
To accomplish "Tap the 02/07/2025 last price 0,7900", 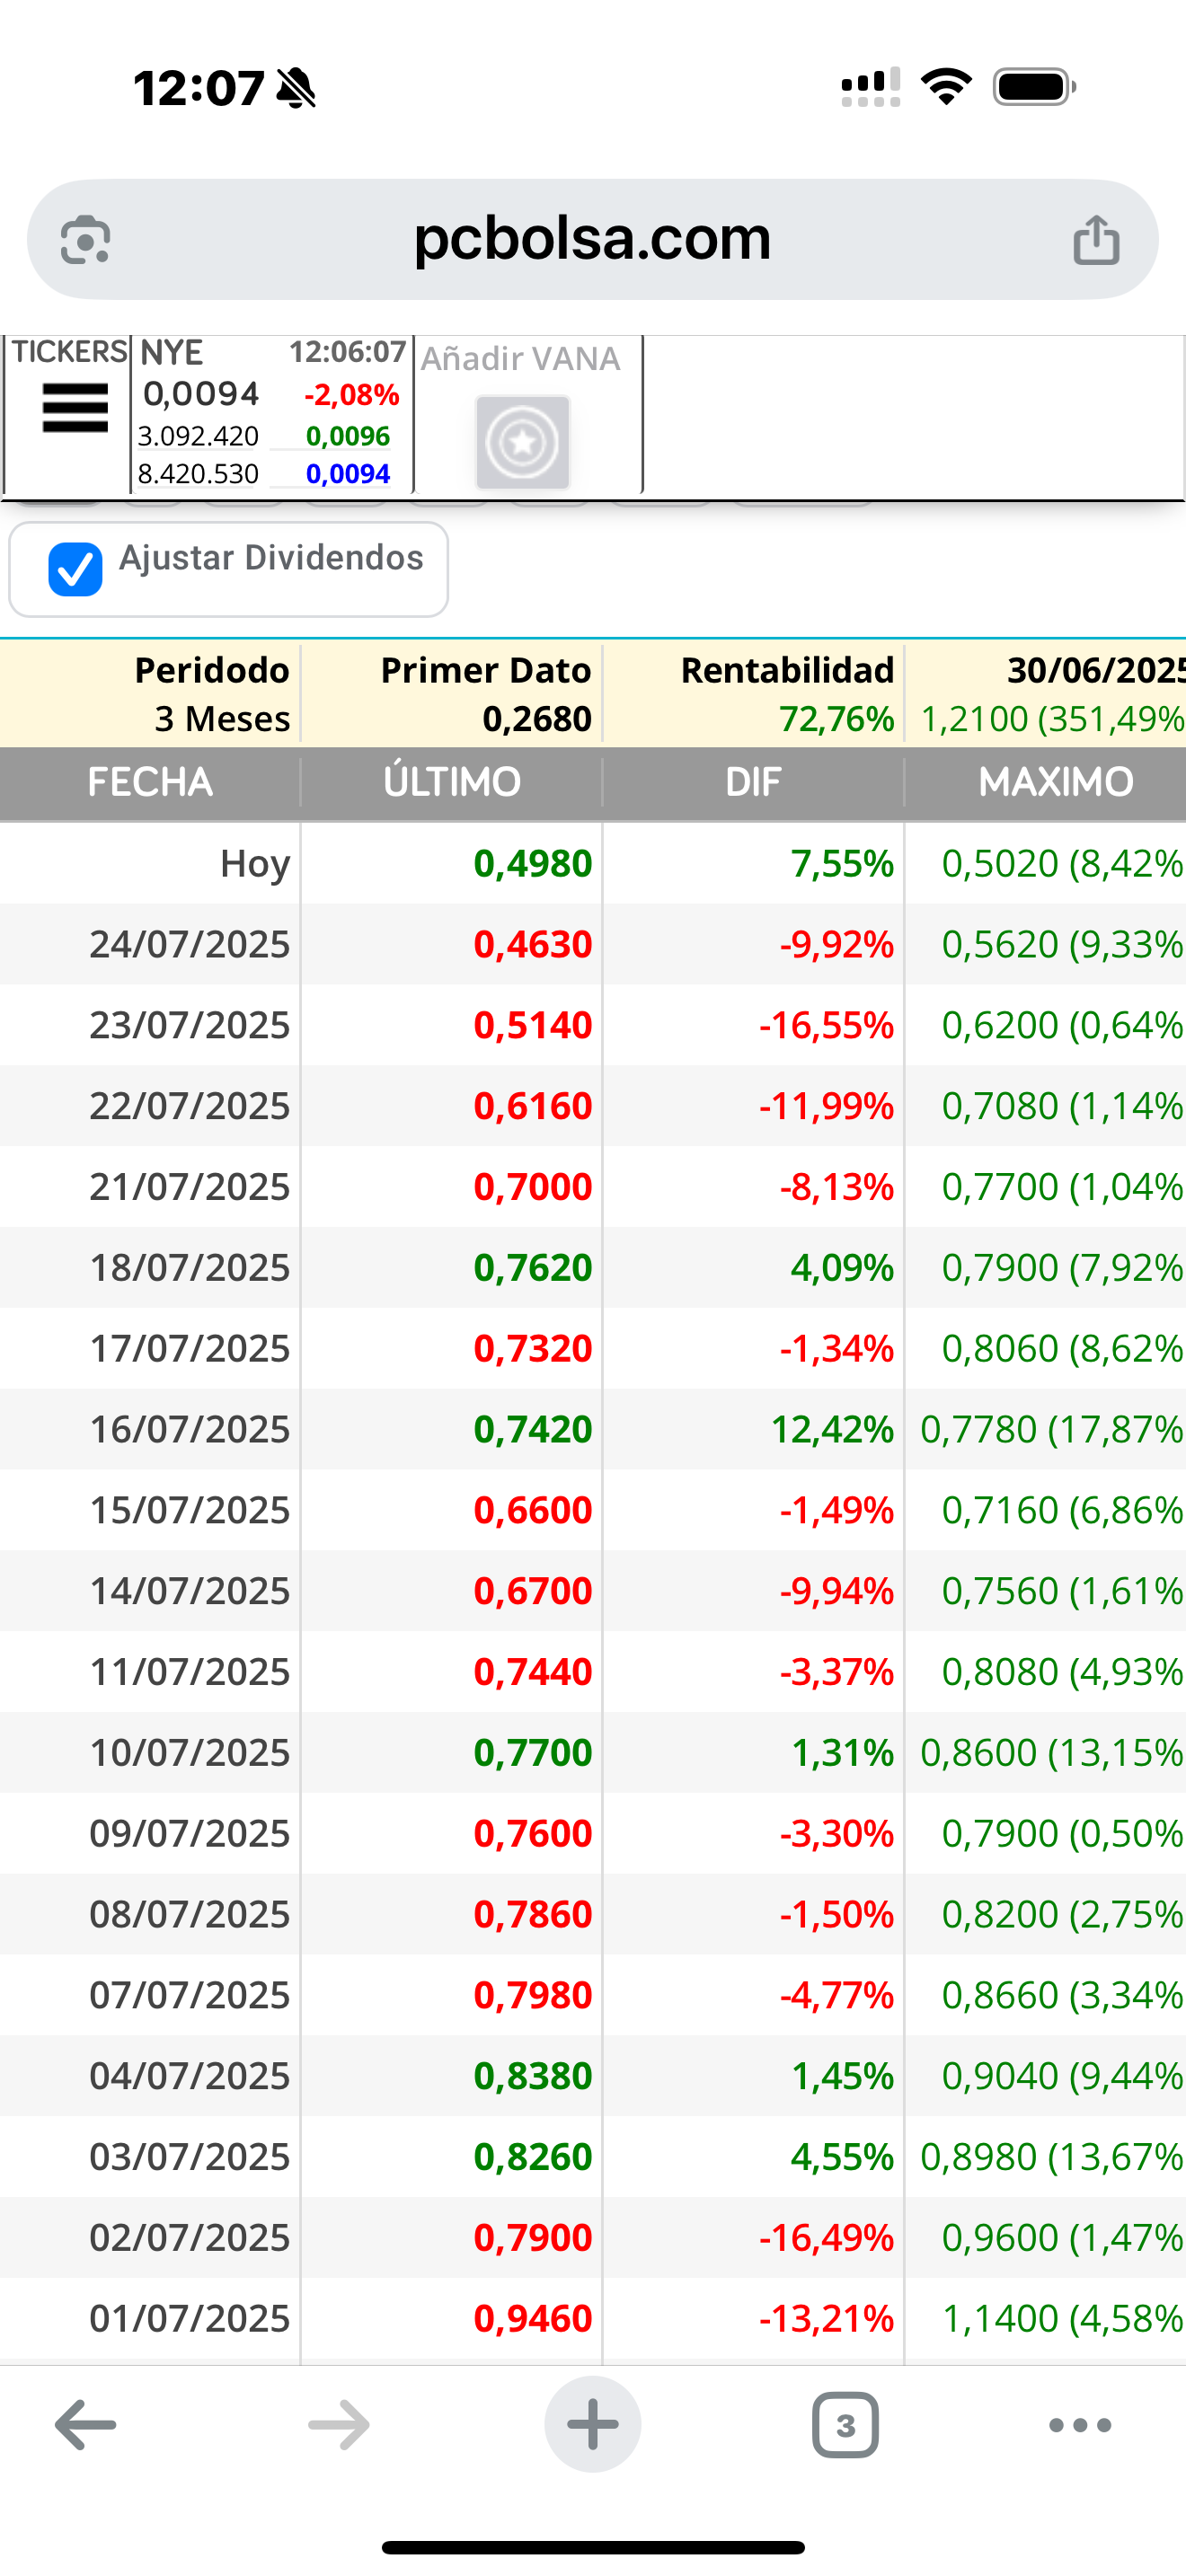I will (533, 2237).
